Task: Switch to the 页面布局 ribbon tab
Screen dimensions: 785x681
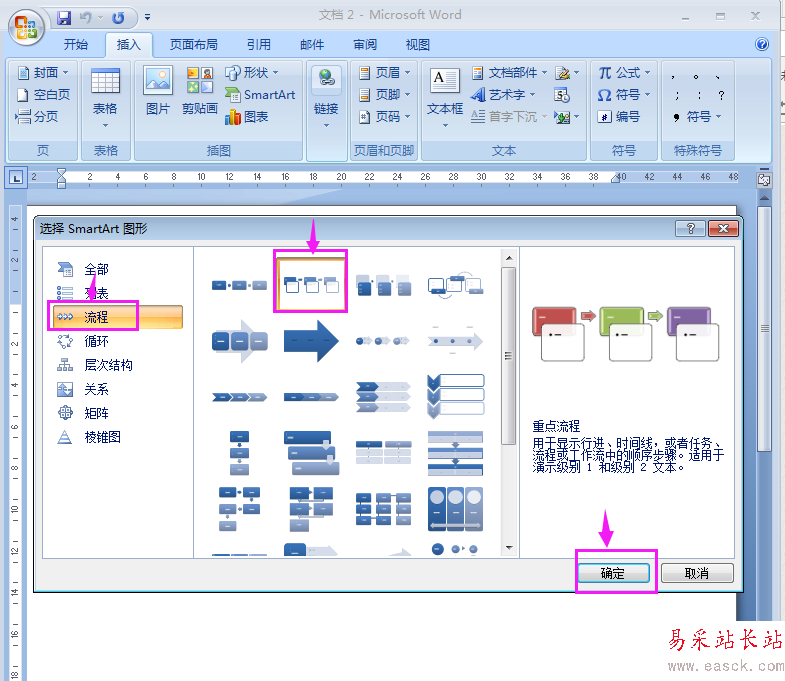Action: coord(194,45)
